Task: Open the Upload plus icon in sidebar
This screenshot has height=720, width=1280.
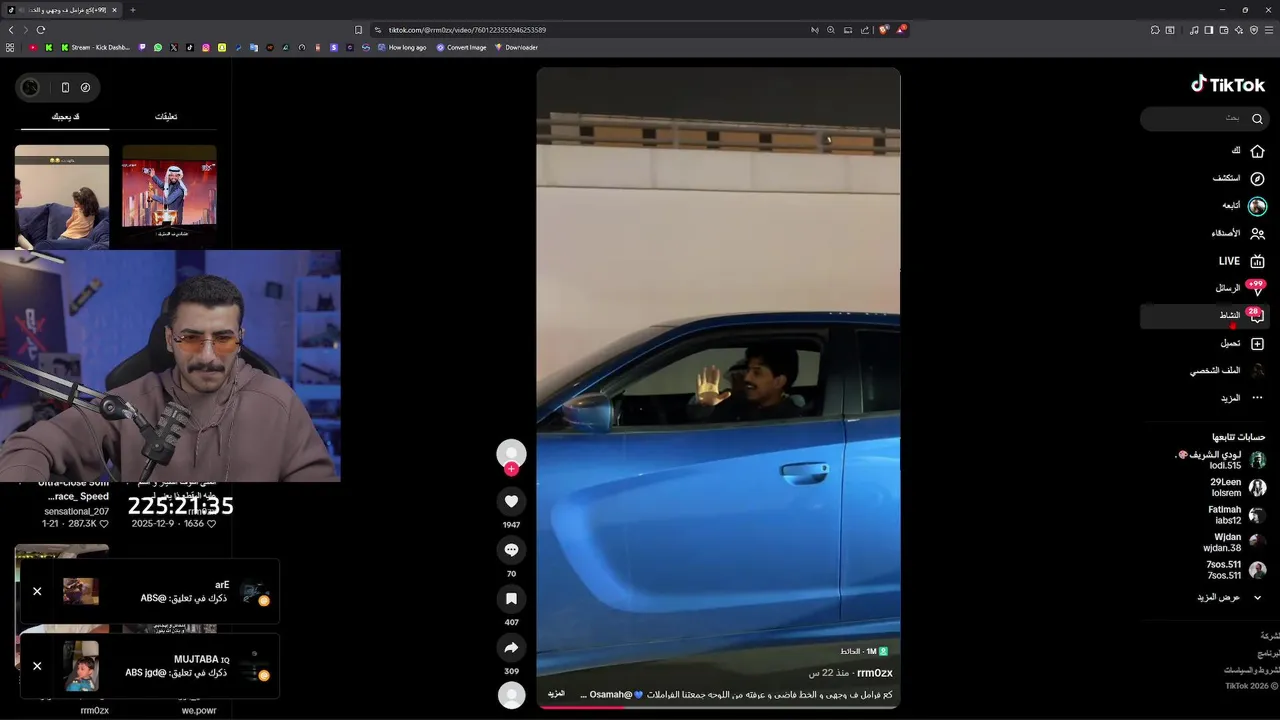Action: click(x=1257, y=344)
